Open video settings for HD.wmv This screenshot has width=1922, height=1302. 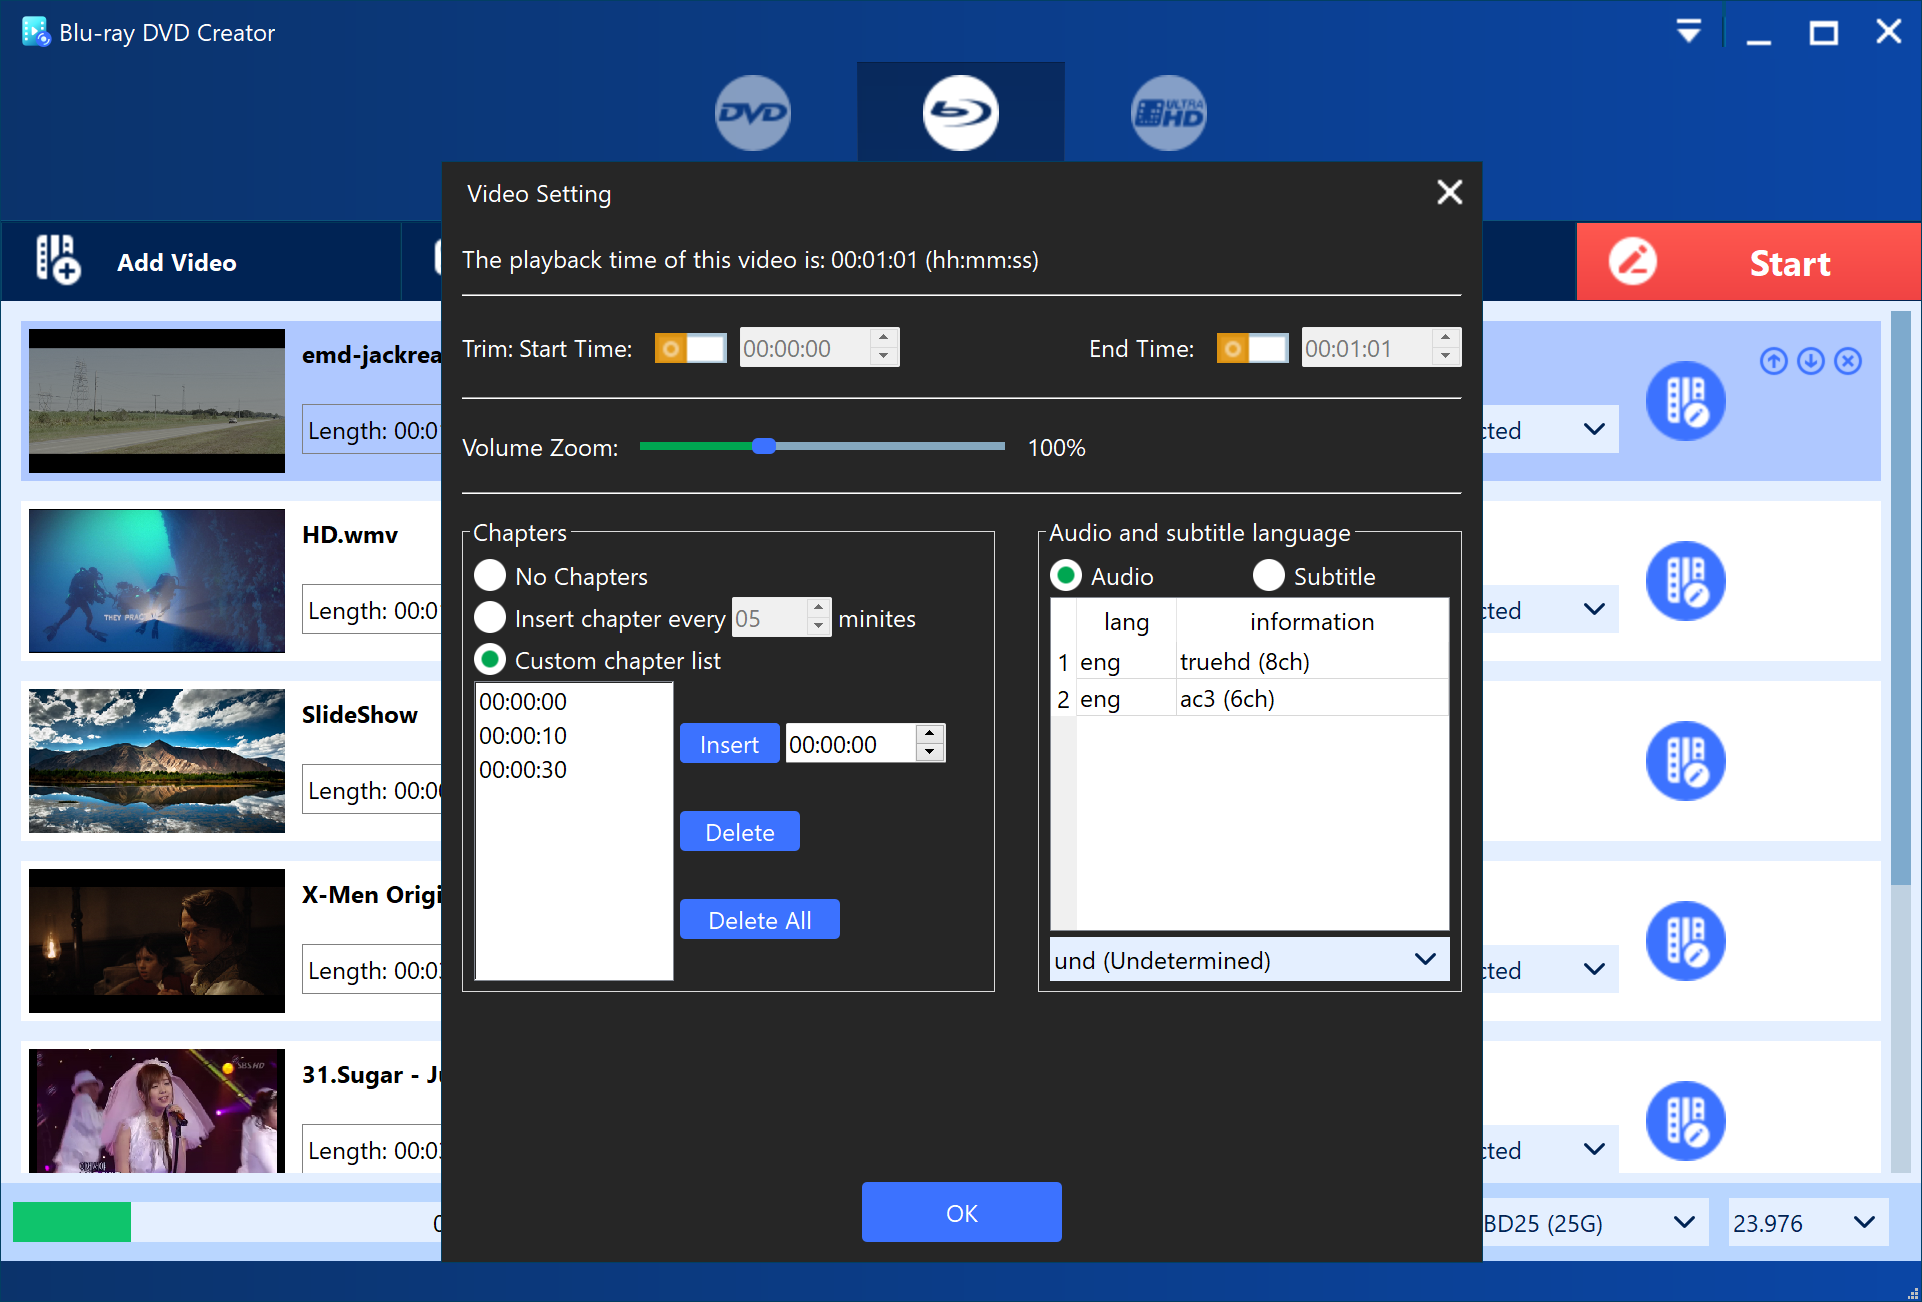tap(1685, 580)
